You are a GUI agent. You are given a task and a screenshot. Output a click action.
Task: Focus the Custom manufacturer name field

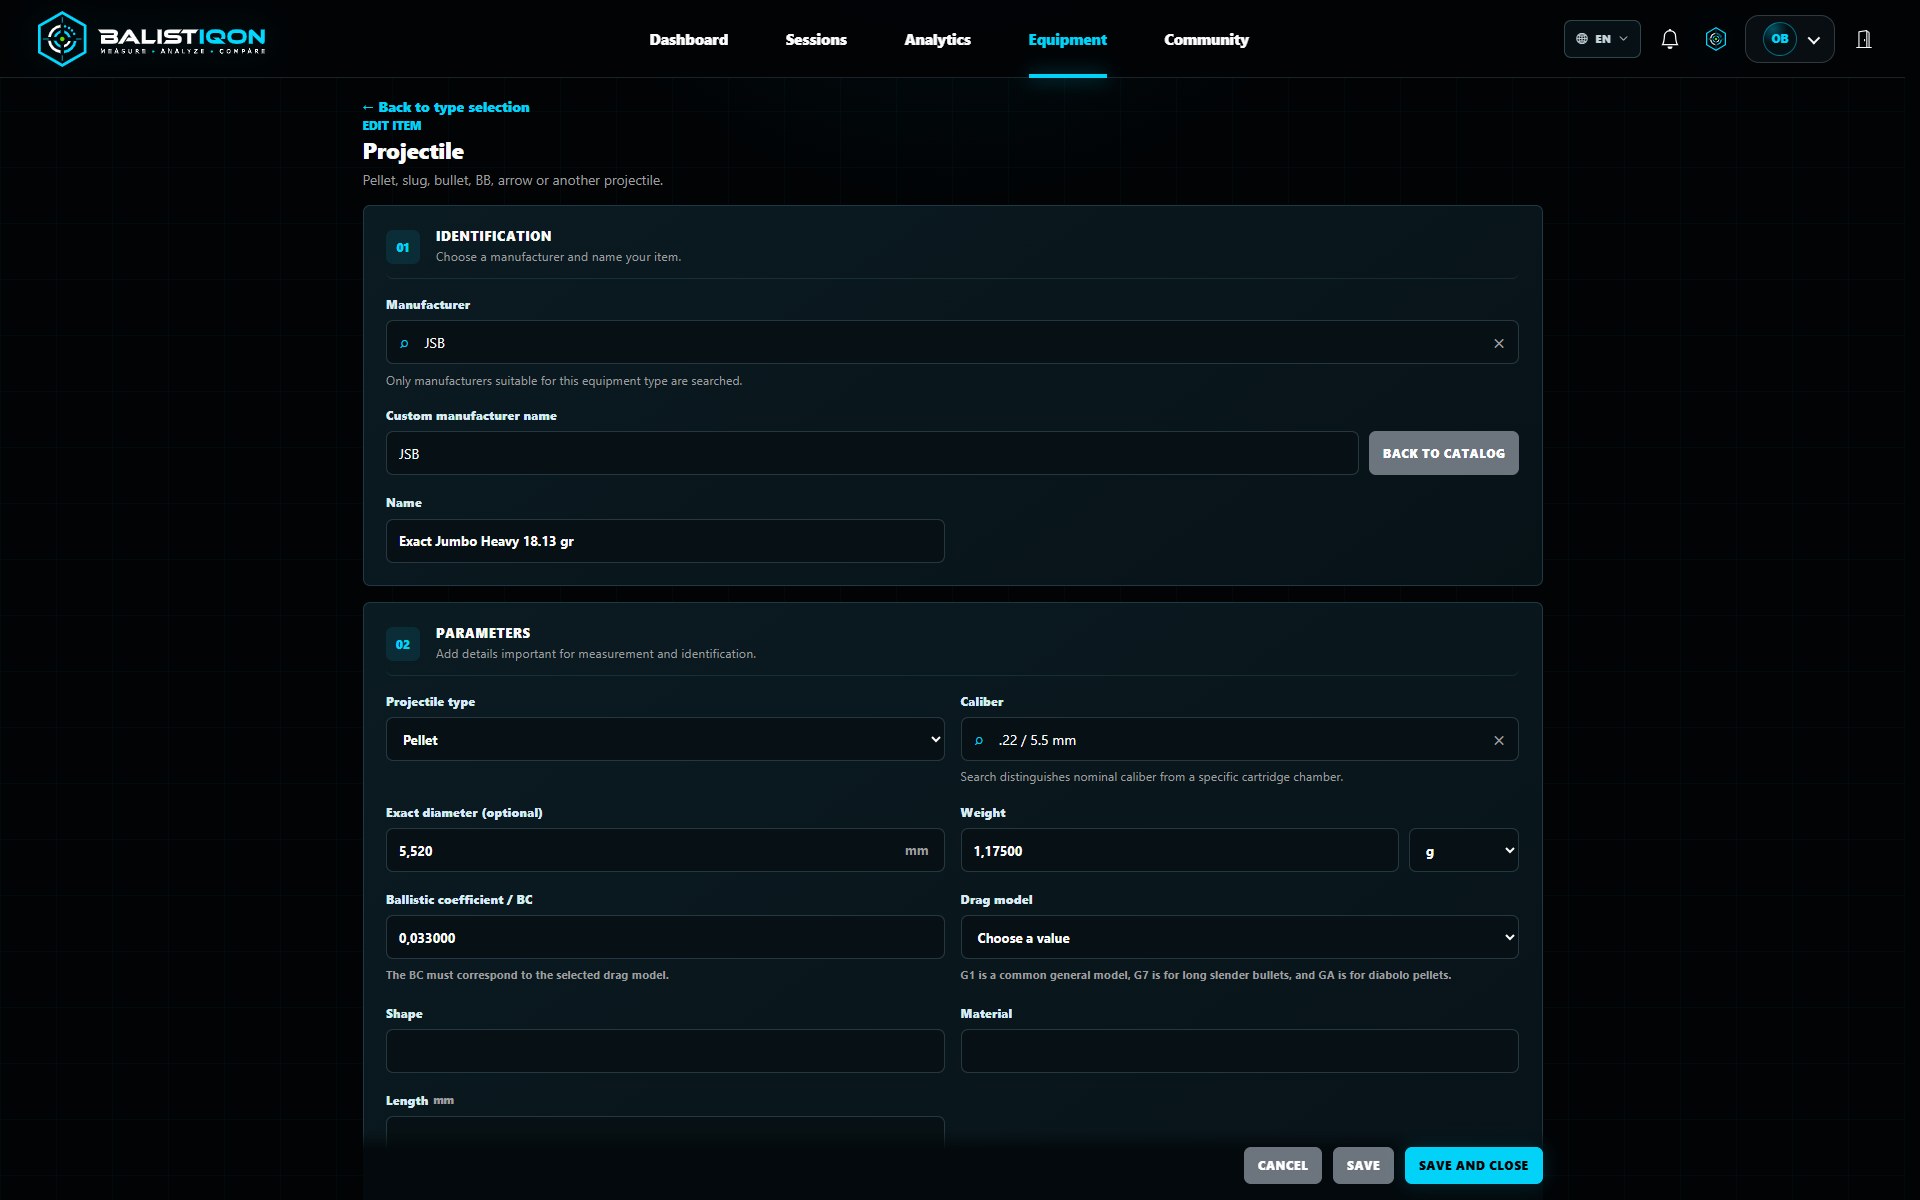(872, 453)
